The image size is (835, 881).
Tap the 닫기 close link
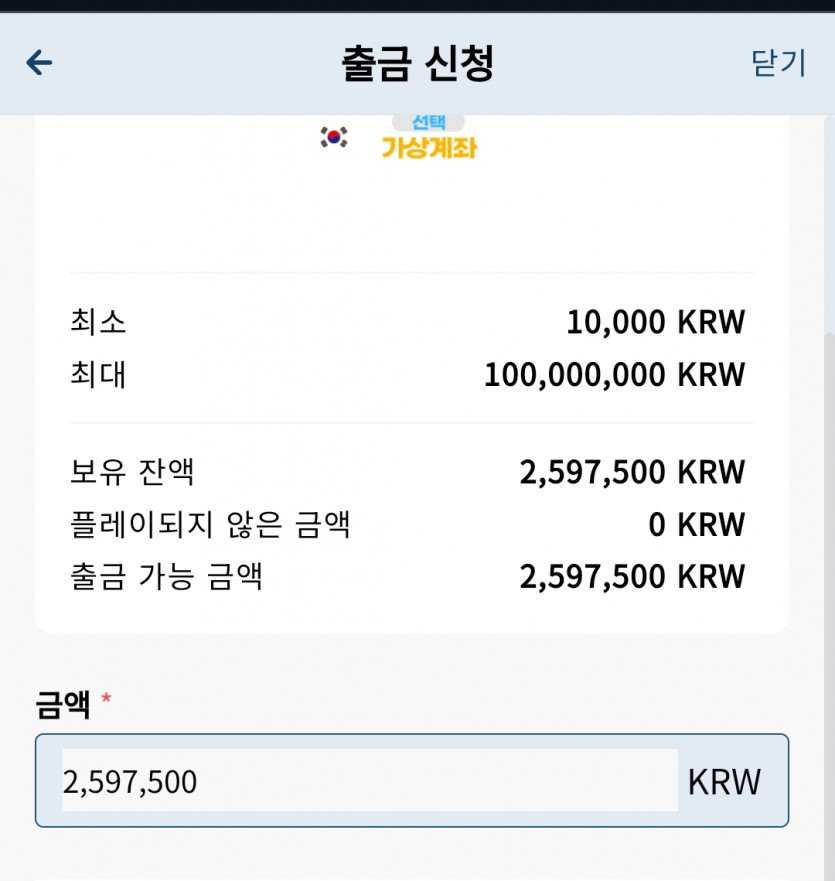778,63
